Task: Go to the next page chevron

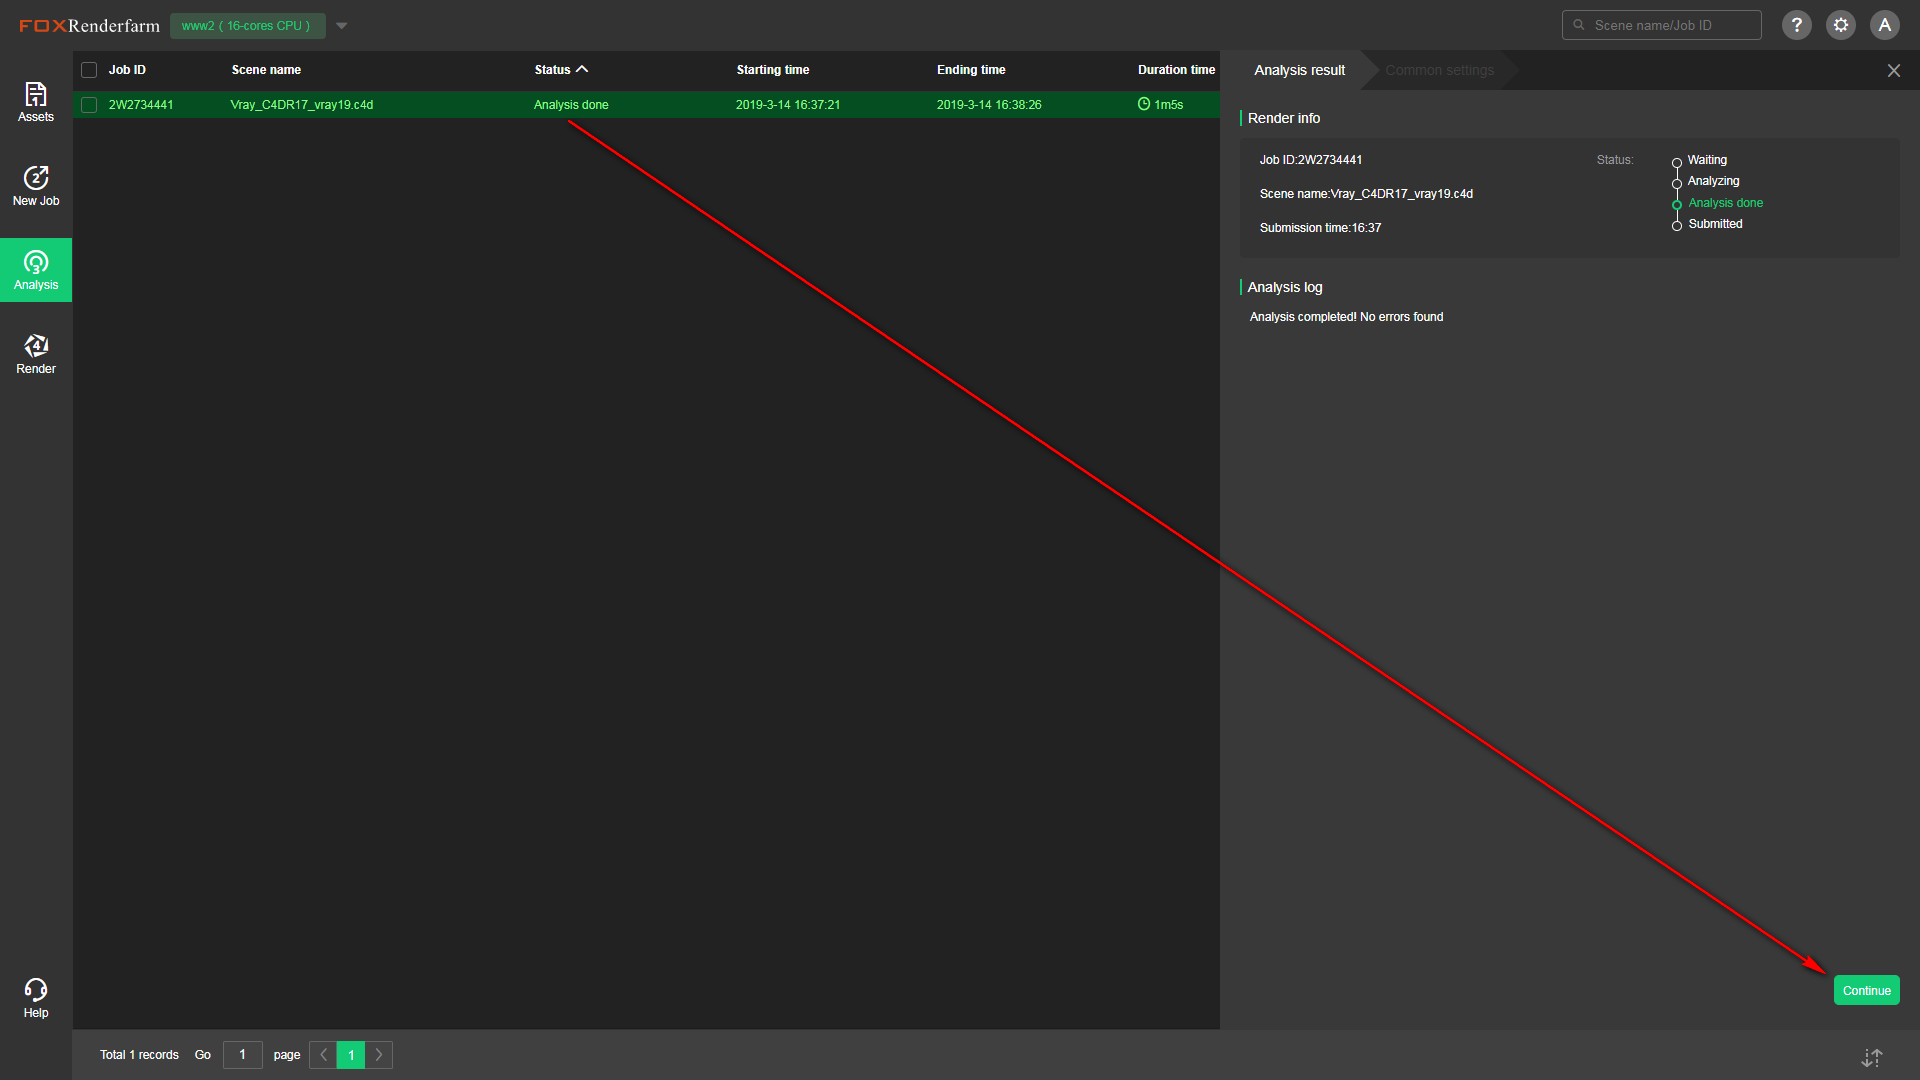Action: 379,1055
